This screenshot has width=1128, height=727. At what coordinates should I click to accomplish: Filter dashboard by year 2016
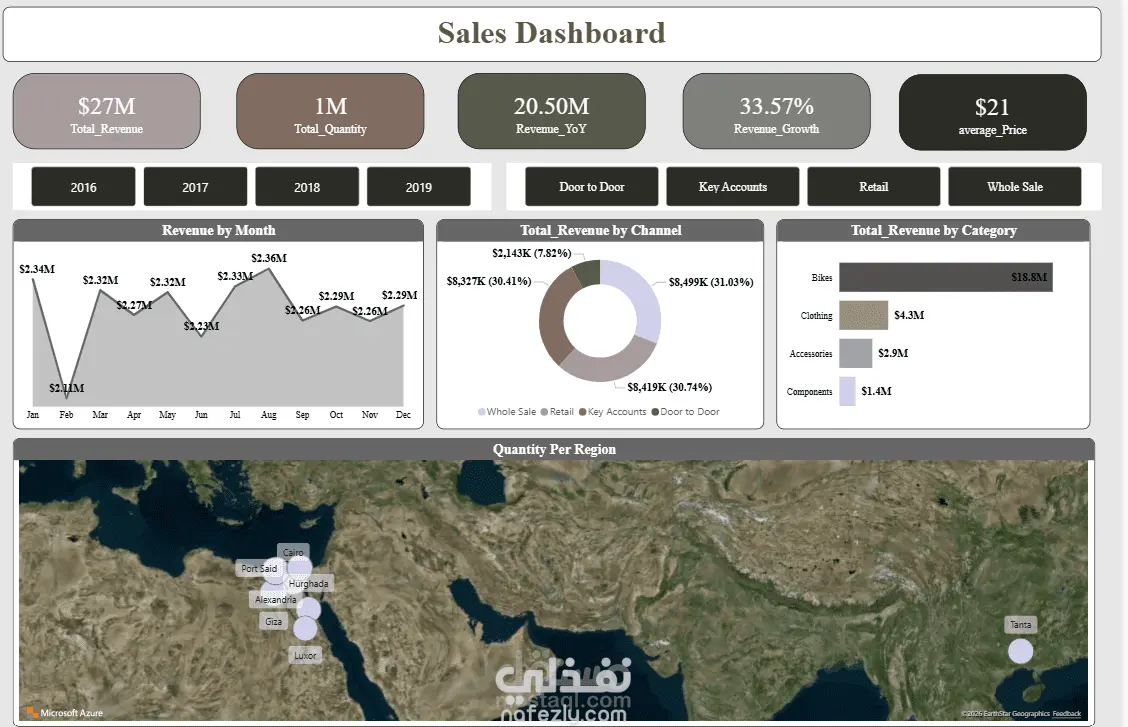pyautogui.click(x=83, y=187)
